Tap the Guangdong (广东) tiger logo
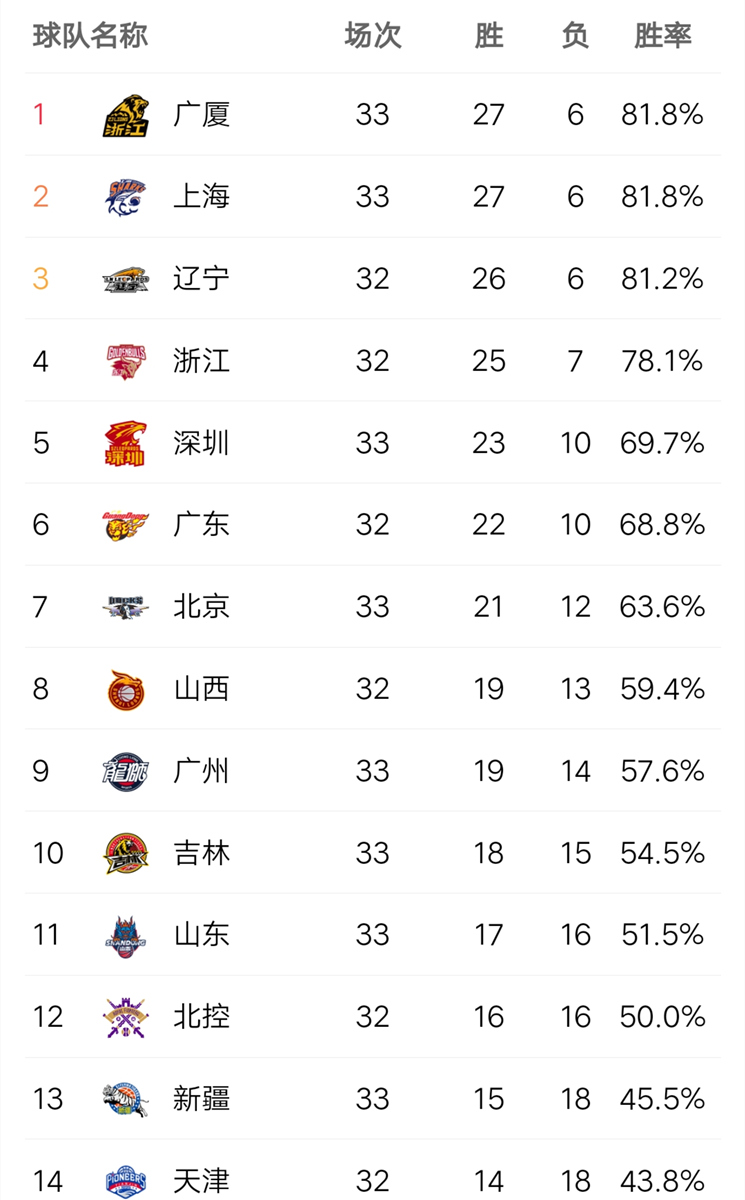Screen dimensions: 745x1200 (x=127, y=525)
